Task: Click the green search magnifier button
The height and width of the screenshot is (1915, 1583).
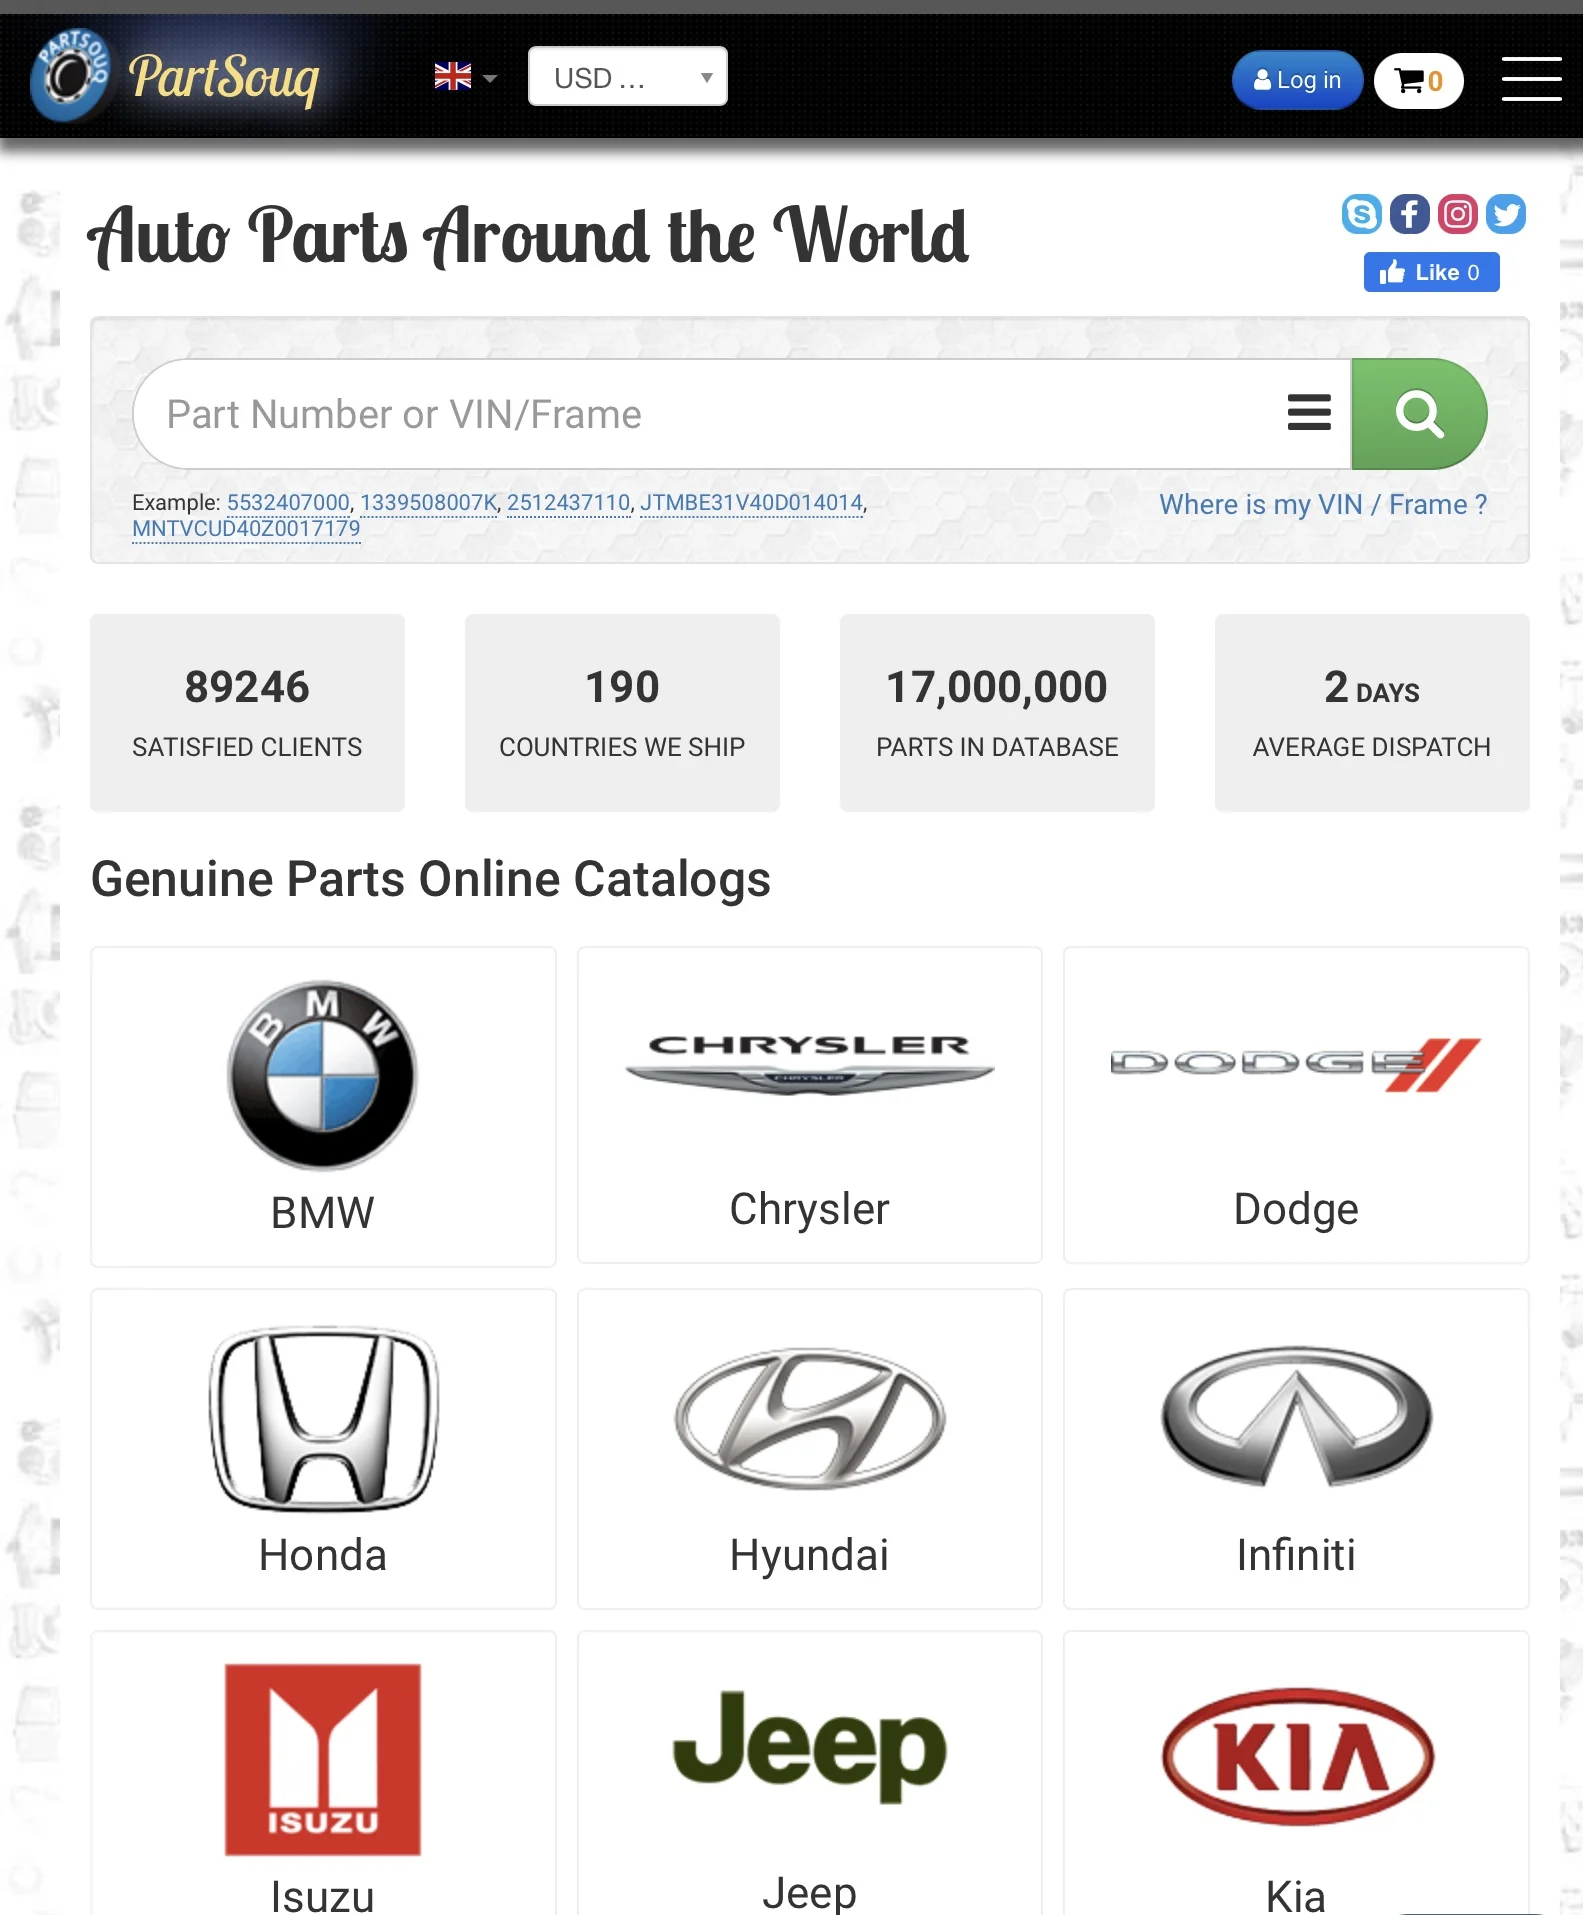Action: (x=1419, y=414)
